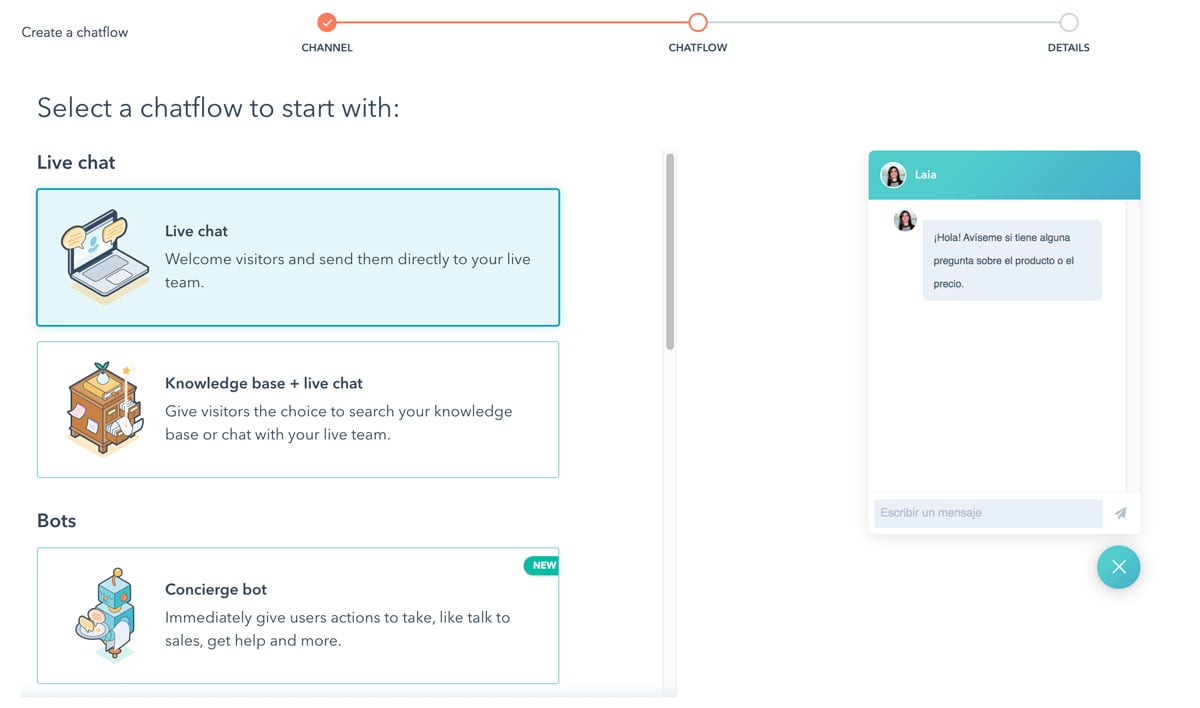This screenshot has width=1200, height=708.
Task: Click the NEW badge on Concierge bot
Action: (541, 565)
